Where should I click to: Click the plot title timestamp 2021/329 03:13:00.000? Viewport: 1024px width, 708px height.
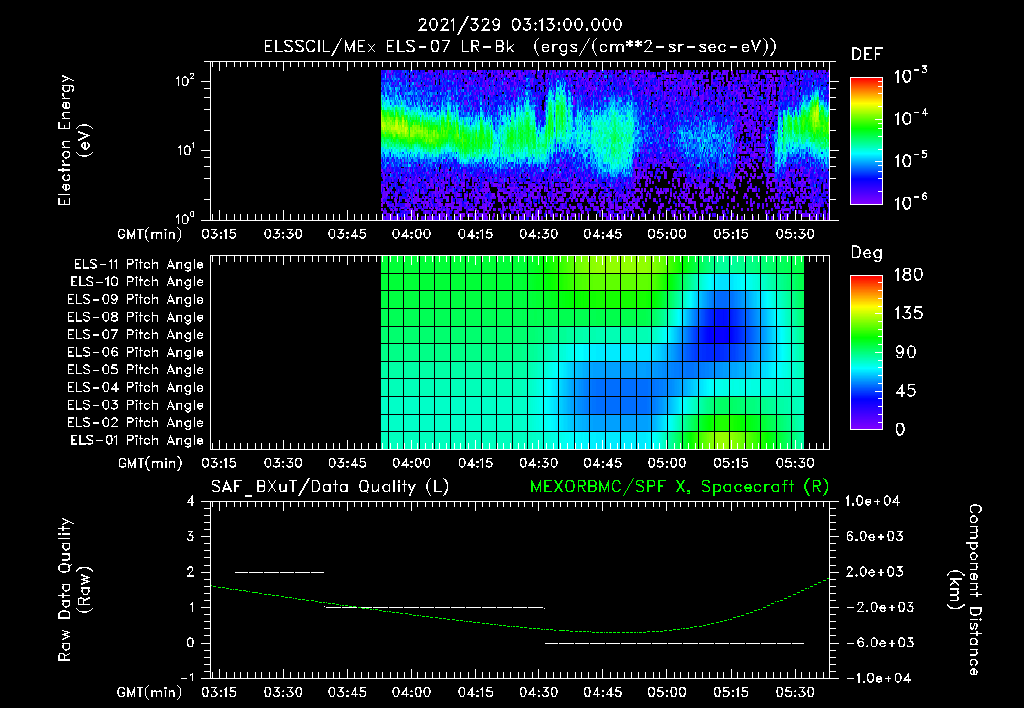[520, 25]
